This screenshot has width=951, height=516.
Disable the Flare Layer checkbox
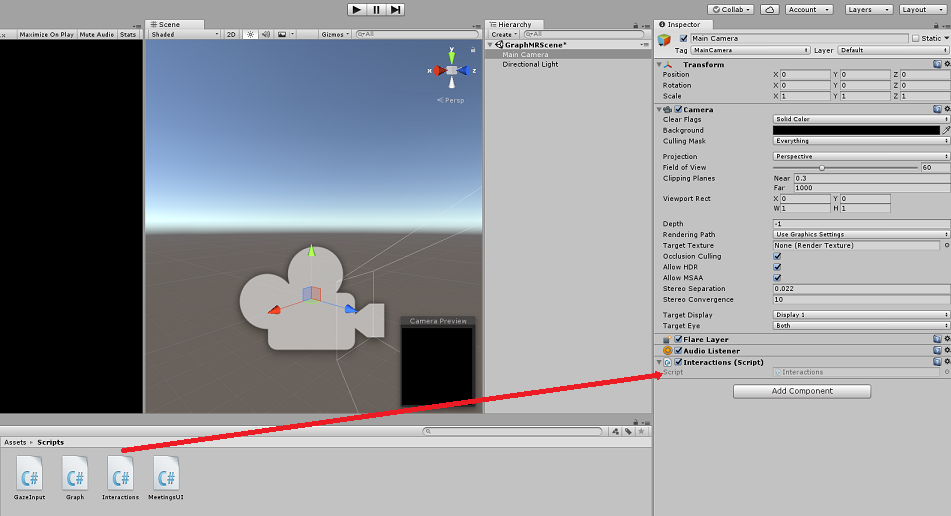[678, 340]
